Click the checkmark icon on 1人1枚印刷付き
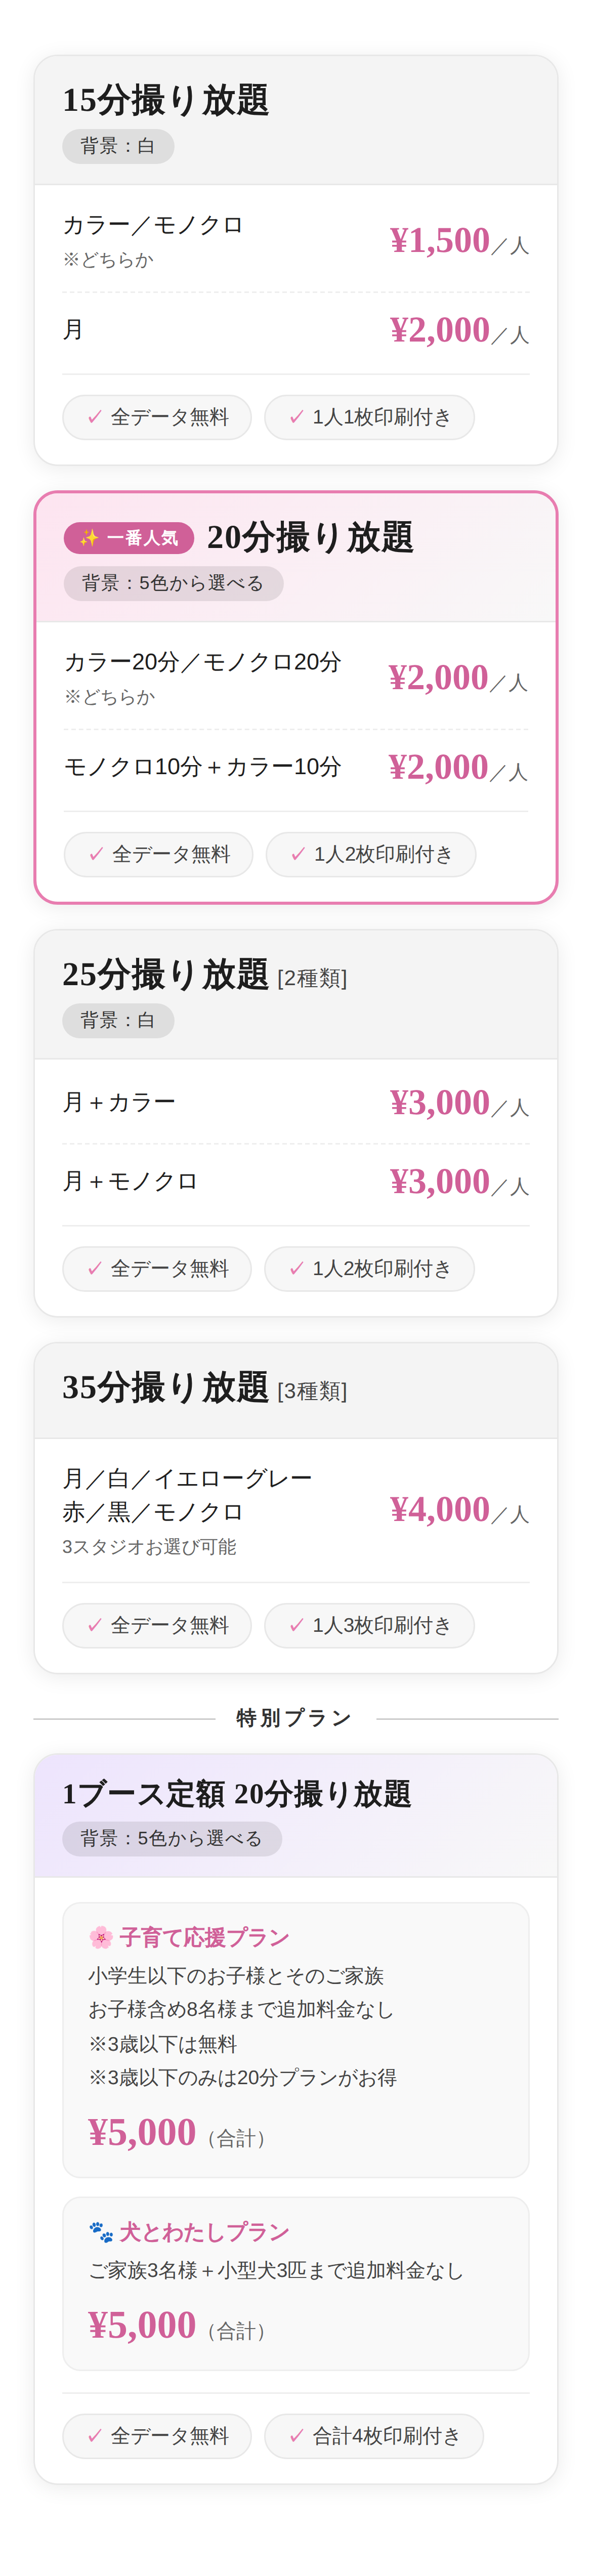The height and width of the screenshot is (2576, 592). [297, 417]
